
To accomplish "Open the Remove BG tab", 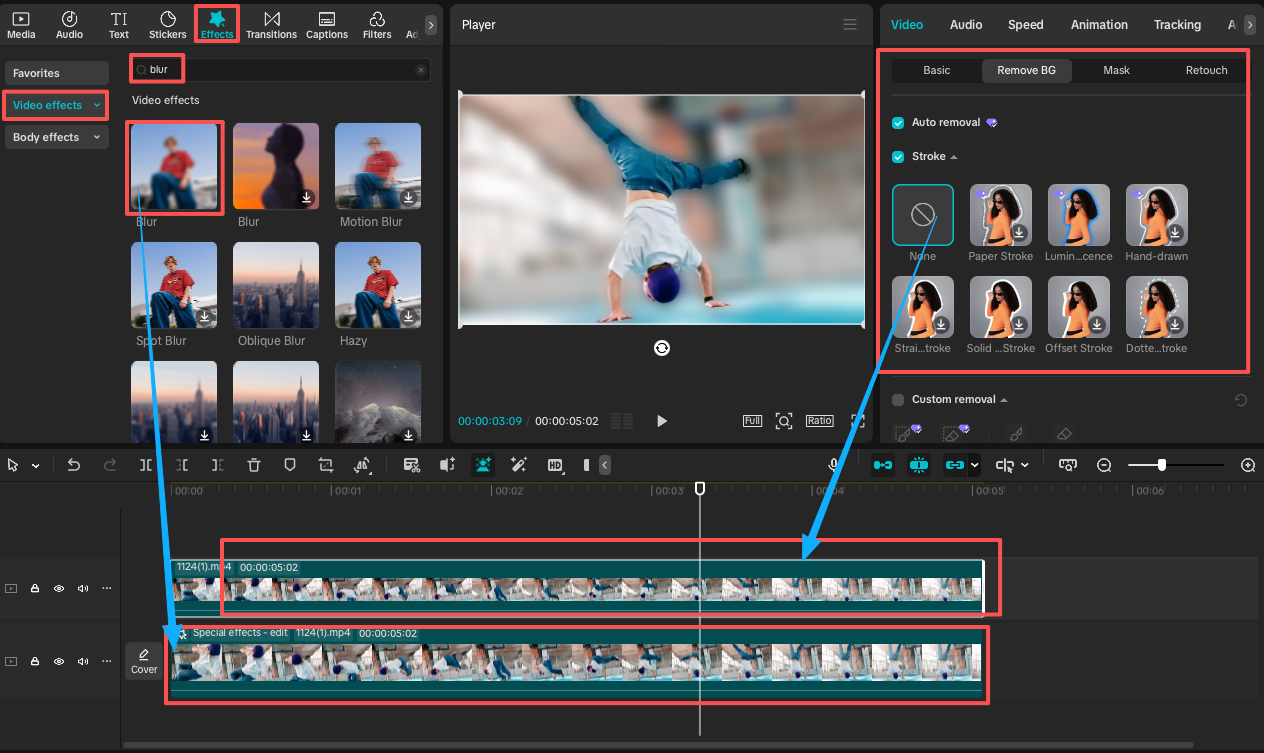I will click(x=1026, y=70).
